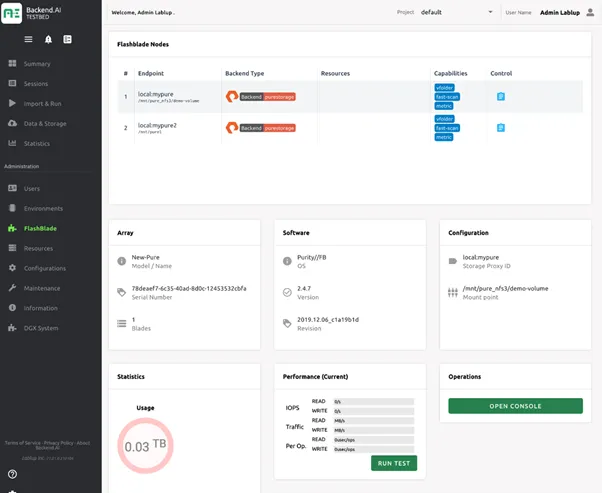This screenshot has width=602, height=493.
Task: Click serial number 78deaef7-6c35-40ad-8d0c-12453532cbfa
Action: pyautogui.click(x=189, y=288)
